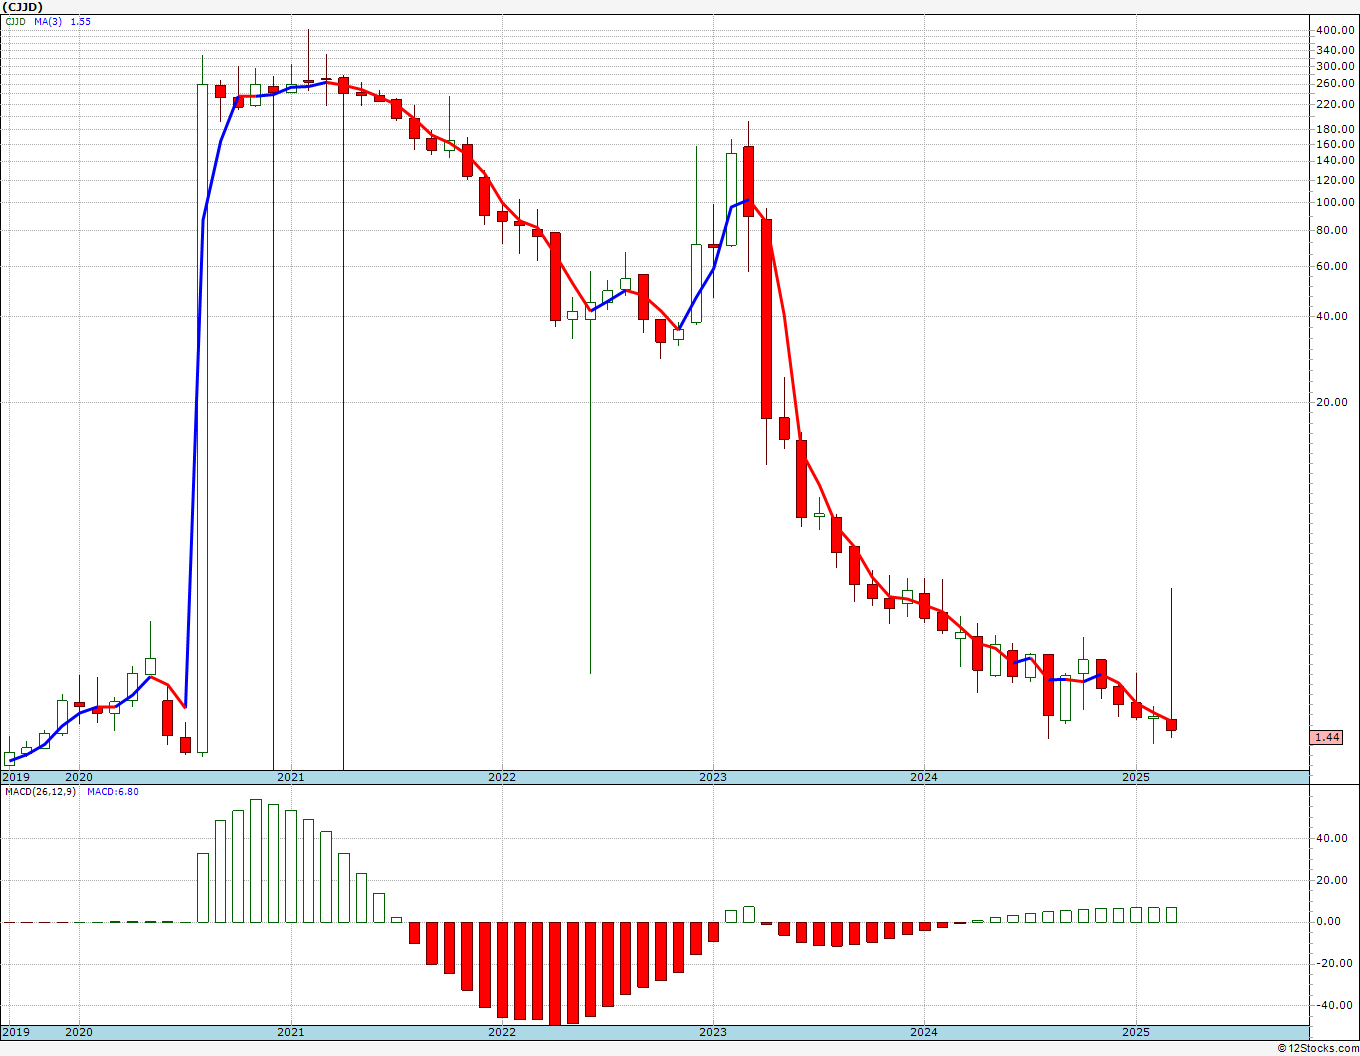Click 2021 on the price chart time axis
This screenshot has height=1056, width=1360.
290,777
